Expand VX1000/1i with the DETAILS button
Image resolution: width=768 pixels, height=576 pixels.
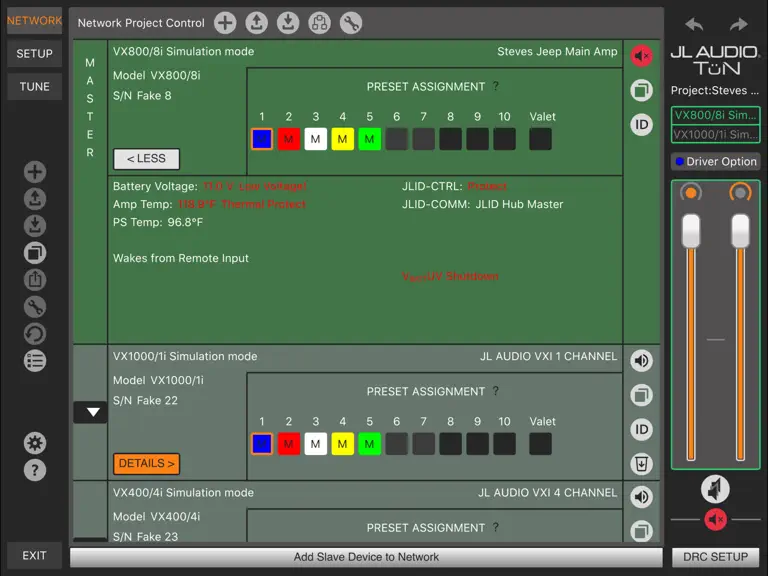(x=146, y=463)
